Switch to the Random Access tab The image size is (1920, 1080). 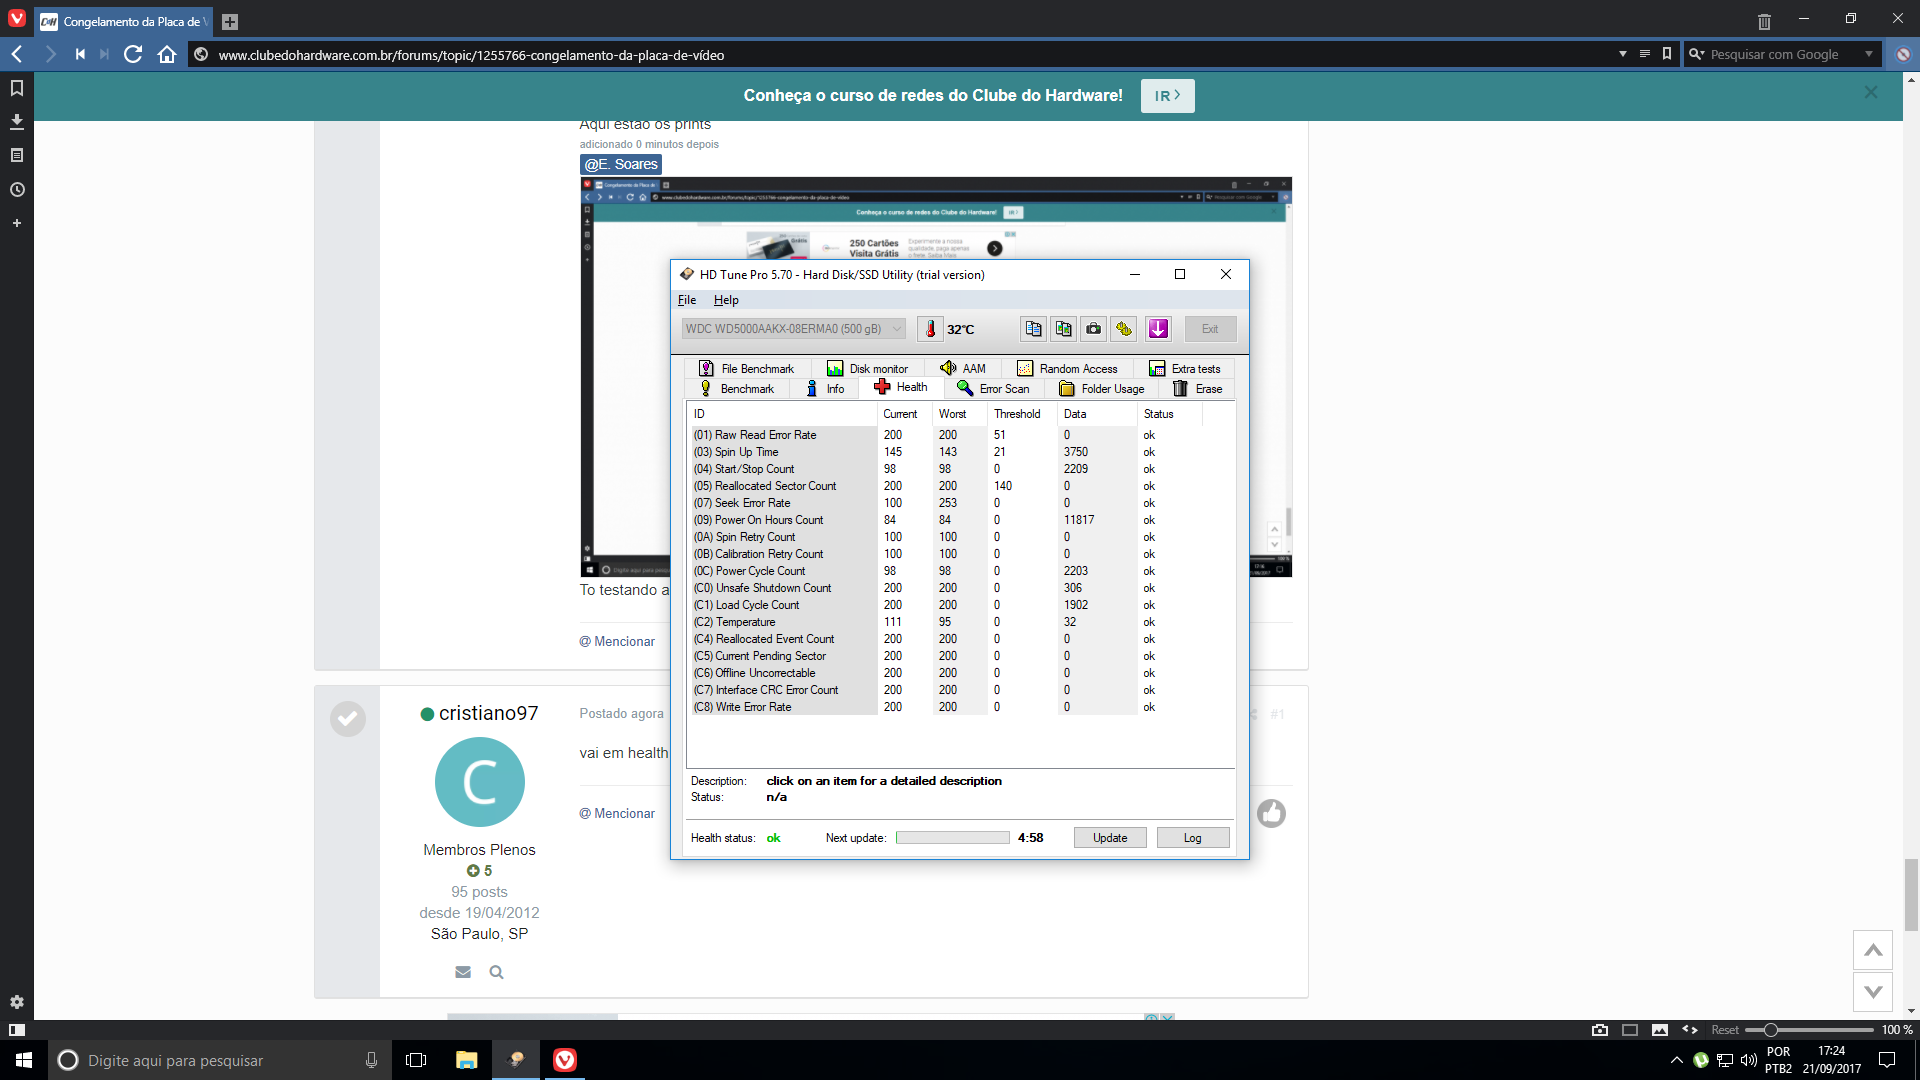tap(1067, 369)
